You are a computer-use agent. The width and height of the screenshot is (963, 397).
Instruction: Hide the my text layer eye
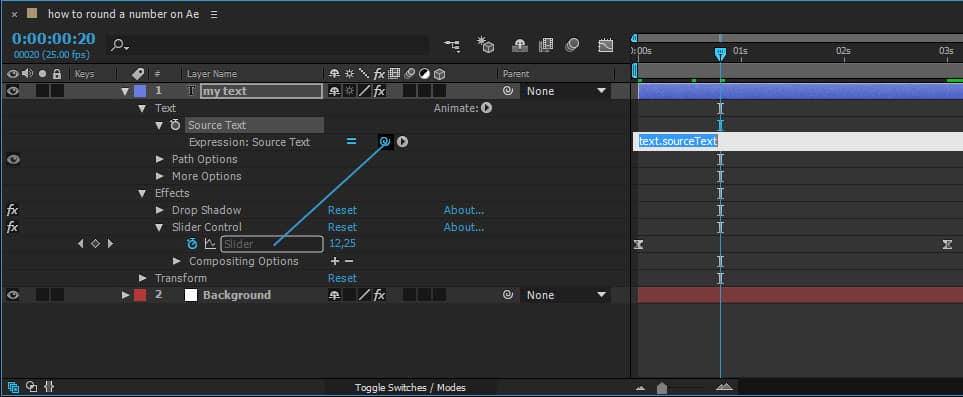tap(12, 91)
